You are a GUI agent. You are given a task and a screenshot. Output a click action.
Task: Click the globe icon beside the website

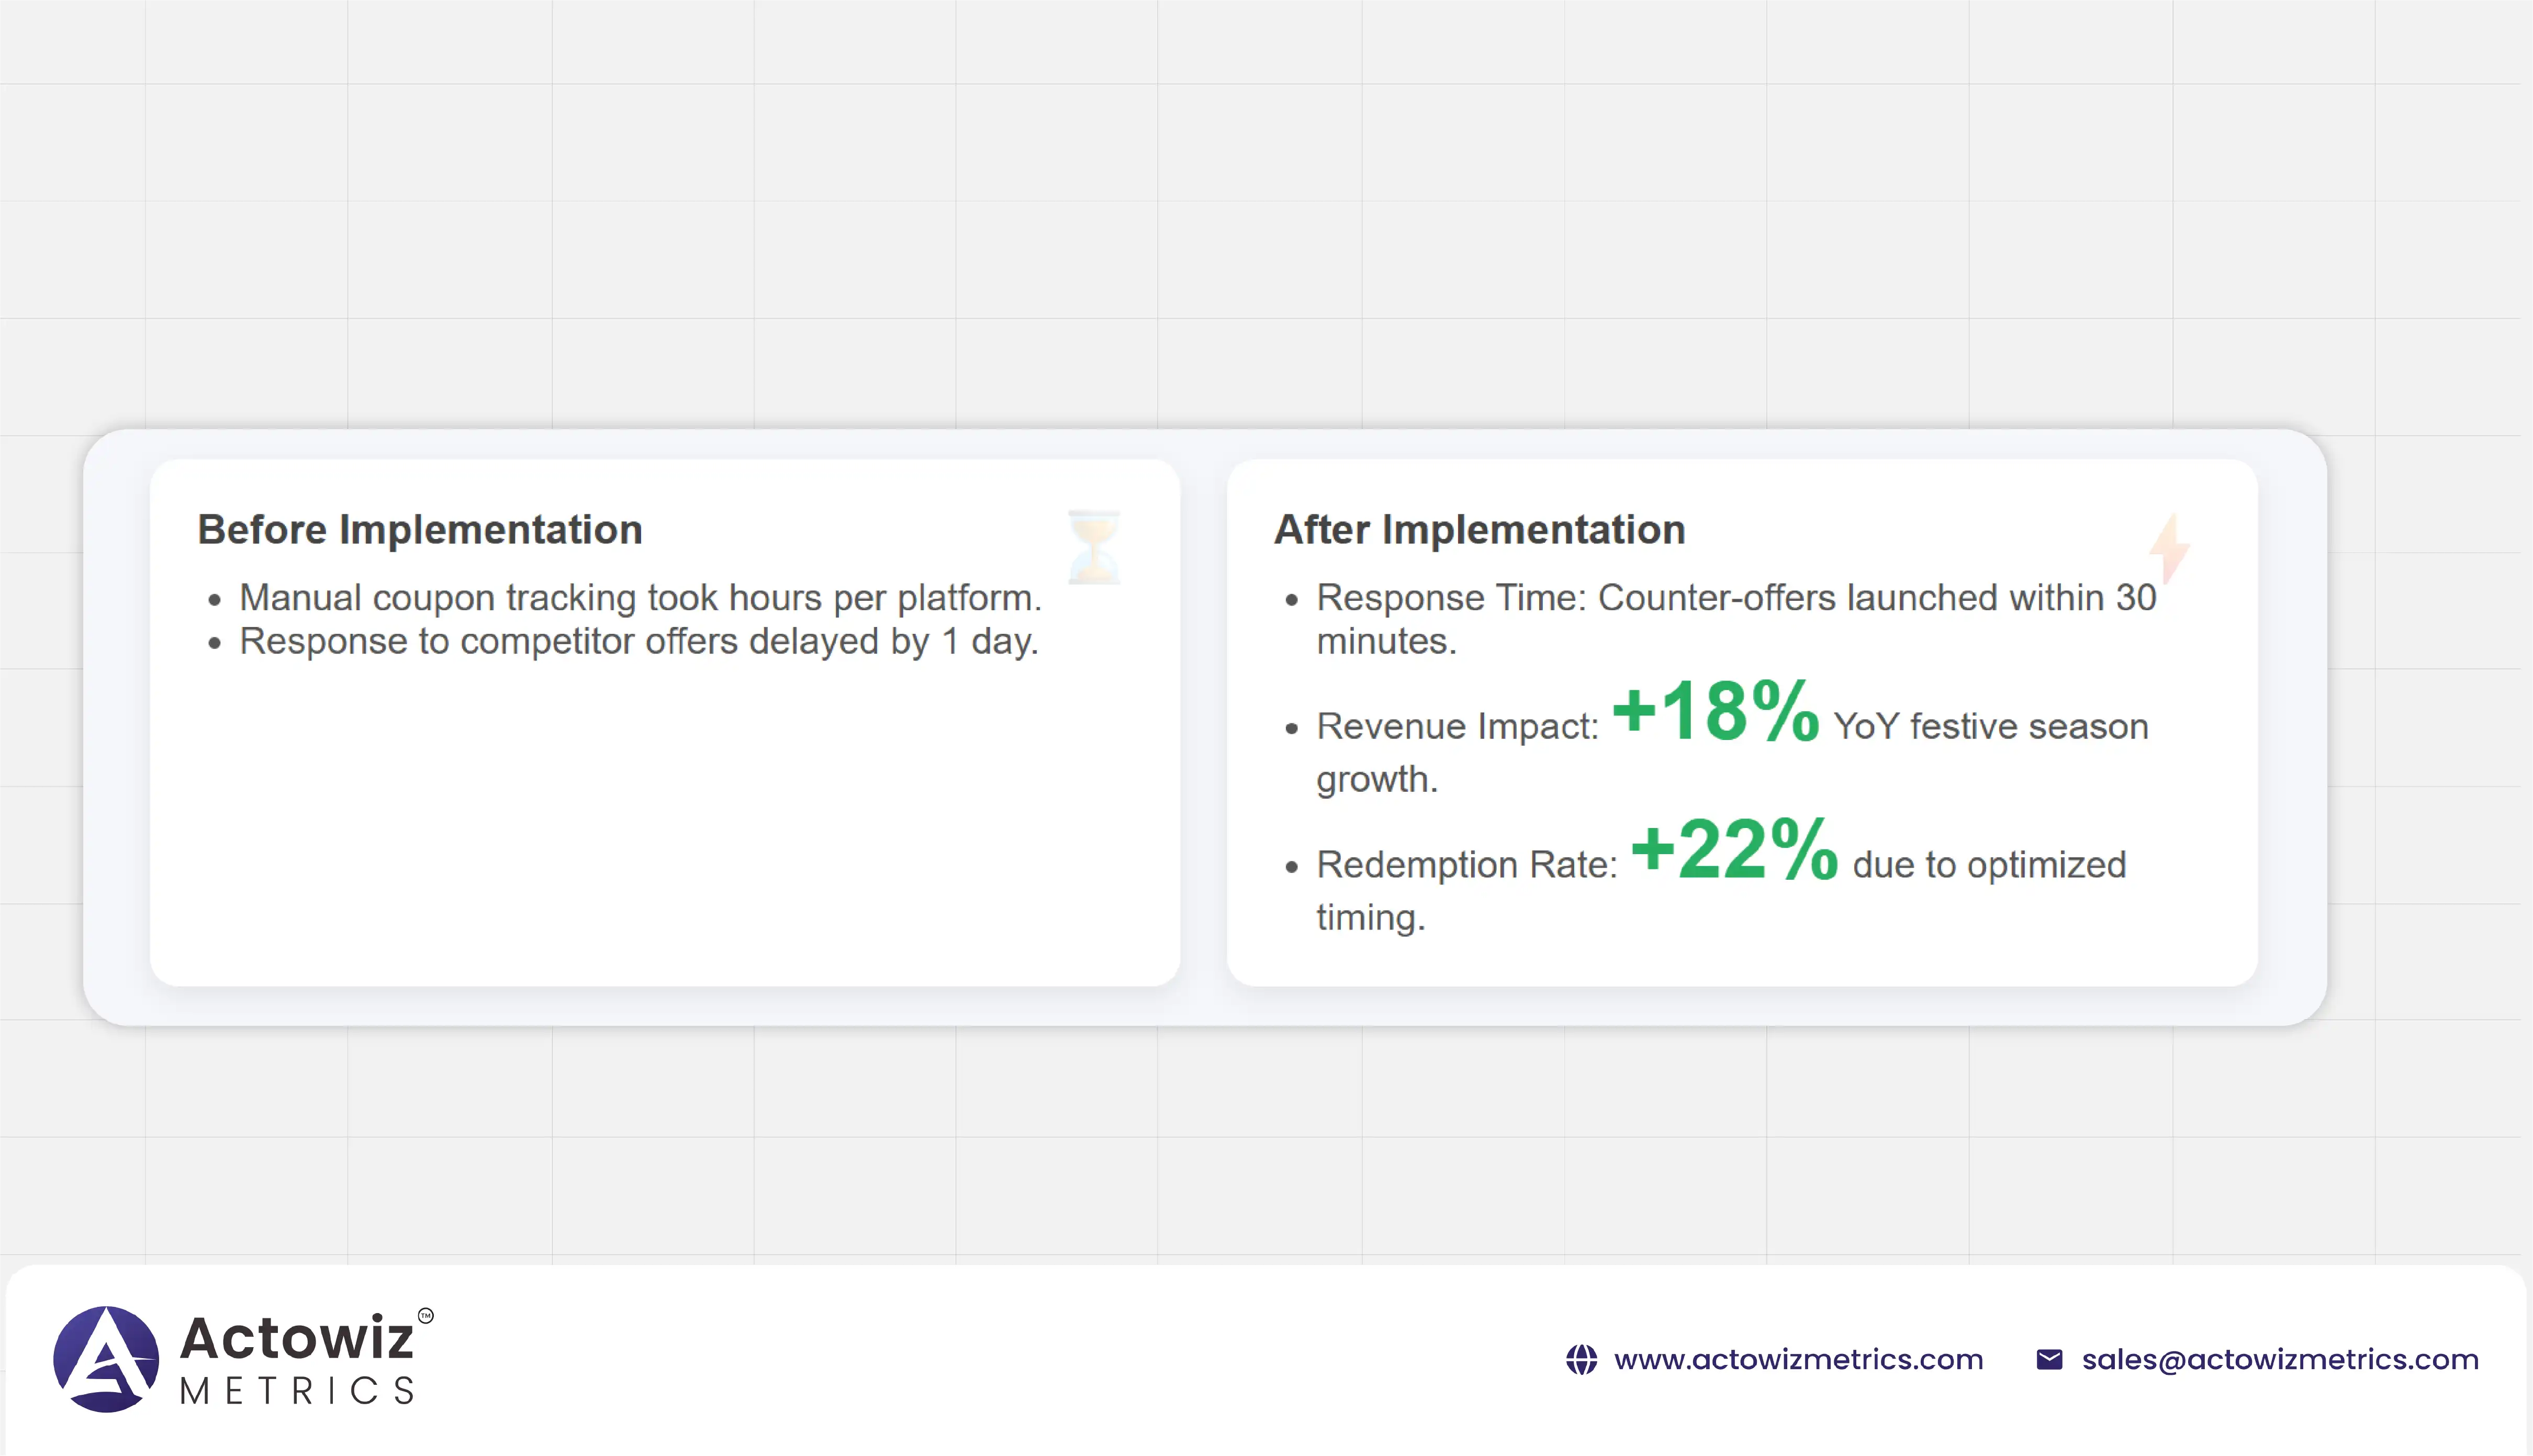pos(1581,1360)
